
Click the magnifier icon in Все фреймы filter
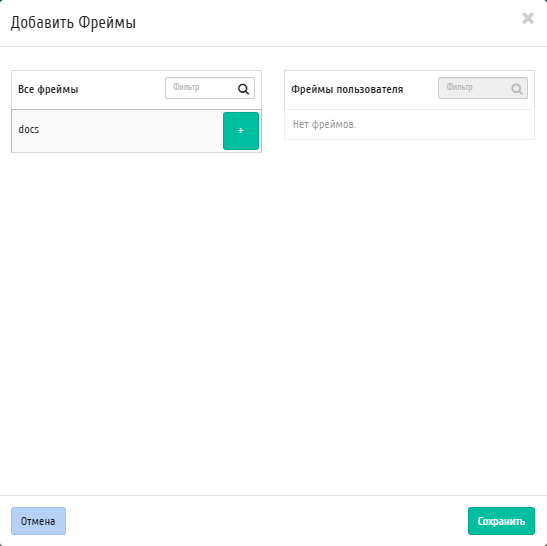coord(243,89)
